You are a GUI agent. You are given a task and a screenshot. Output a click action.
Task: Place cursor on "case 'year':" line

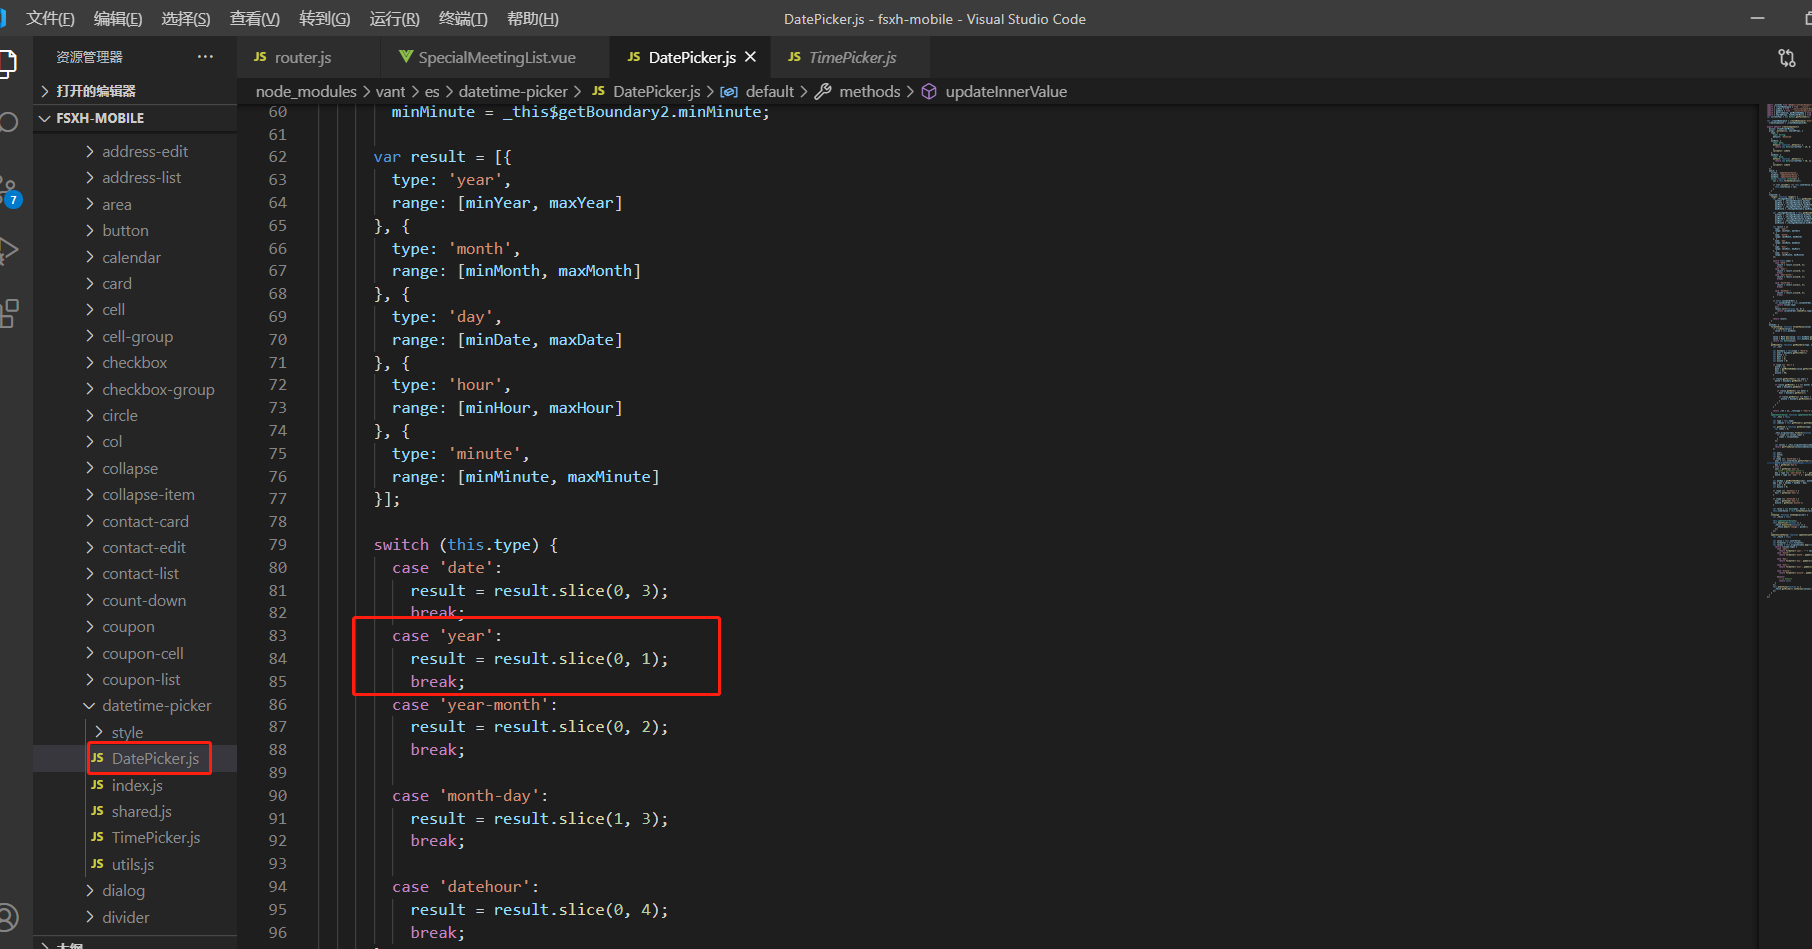[447, 635]
